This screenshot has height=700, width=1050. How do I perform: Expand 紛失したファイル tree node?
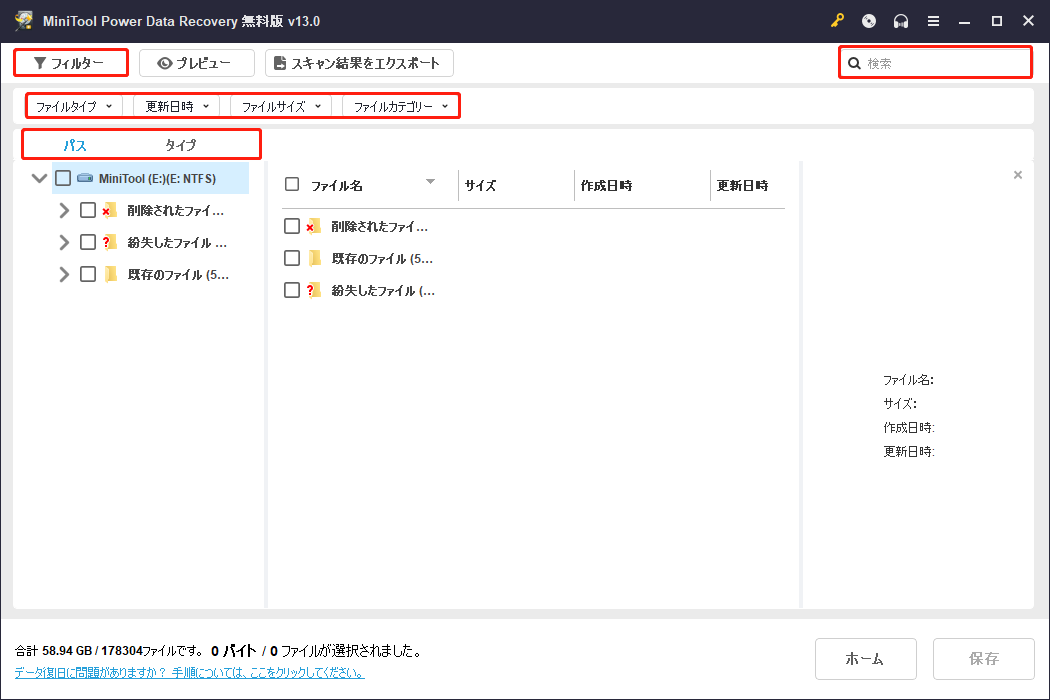64,242
